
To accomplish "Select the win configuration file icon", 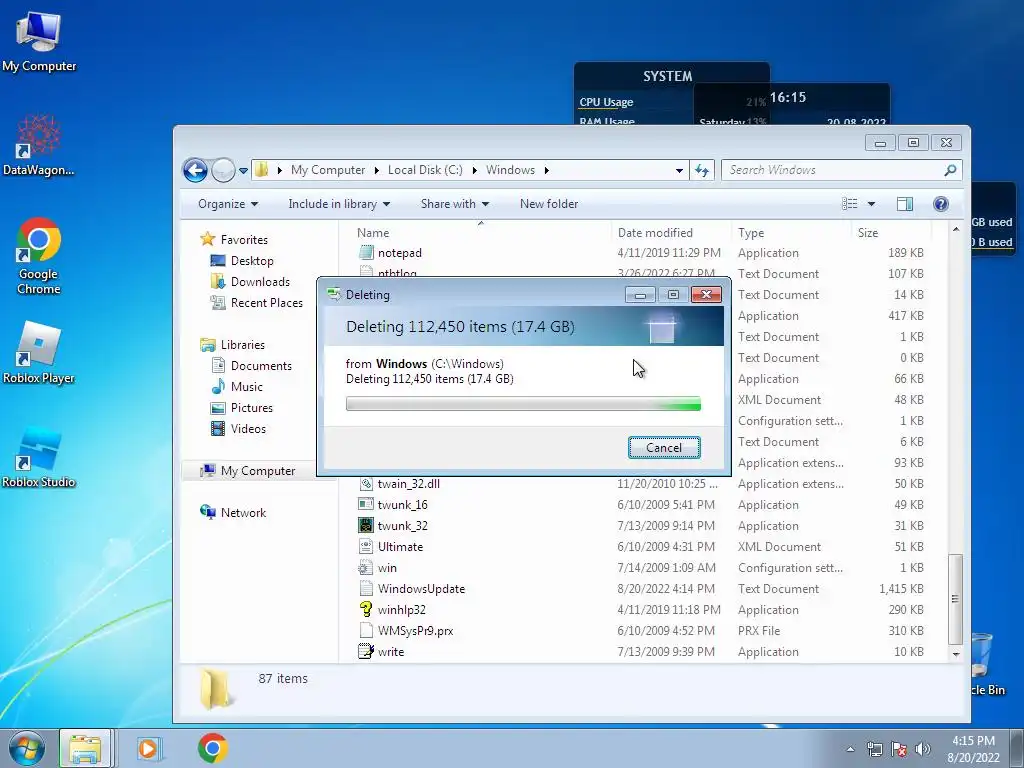I will [366, 568].
